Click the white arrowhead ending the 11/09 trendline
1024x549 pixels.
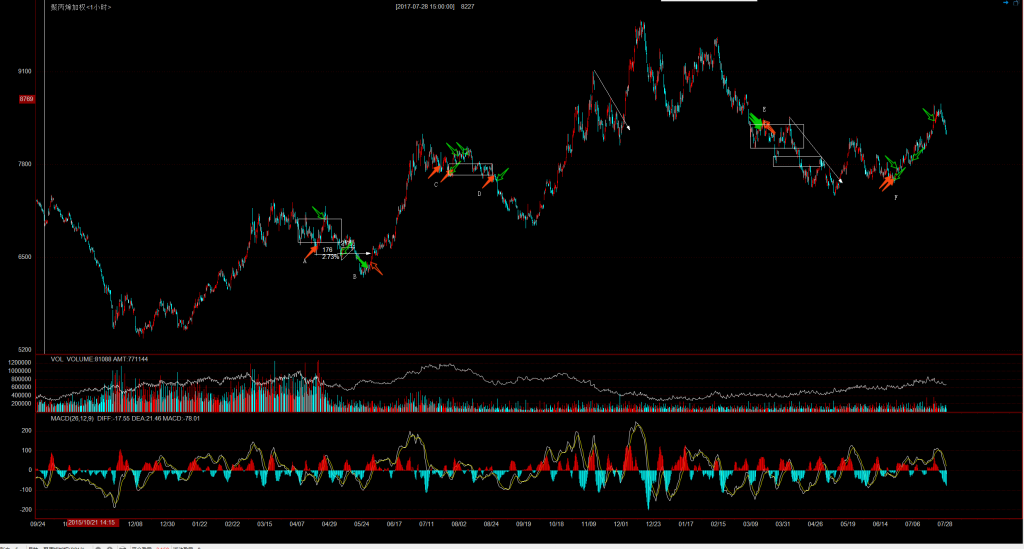point(628,127)
